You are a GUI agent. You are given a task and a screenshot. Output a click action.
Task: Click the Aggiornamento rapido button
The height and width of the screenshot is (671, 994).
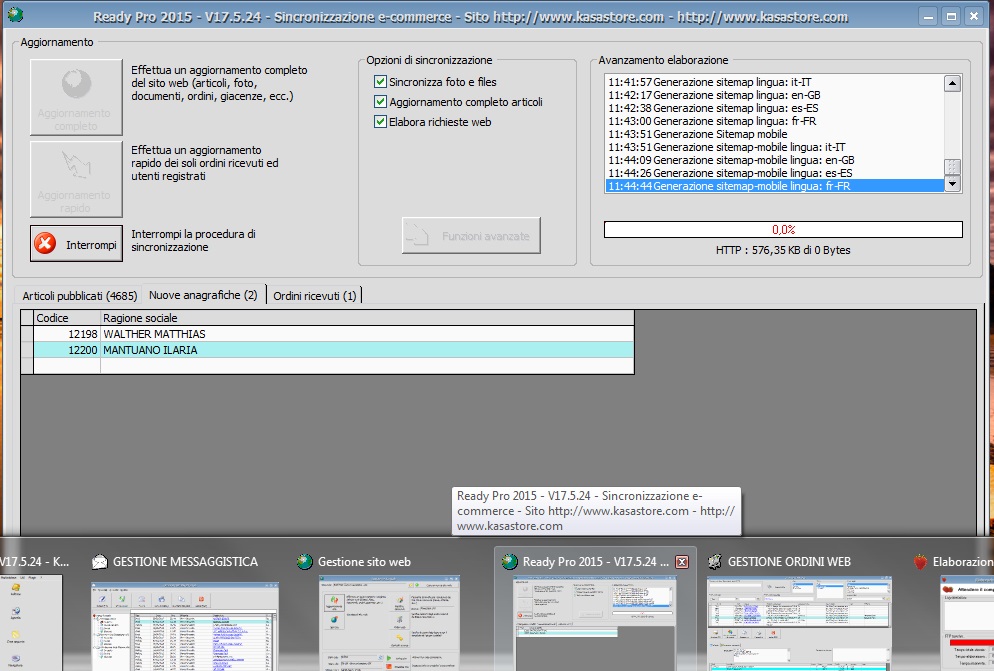coord(76,179)
